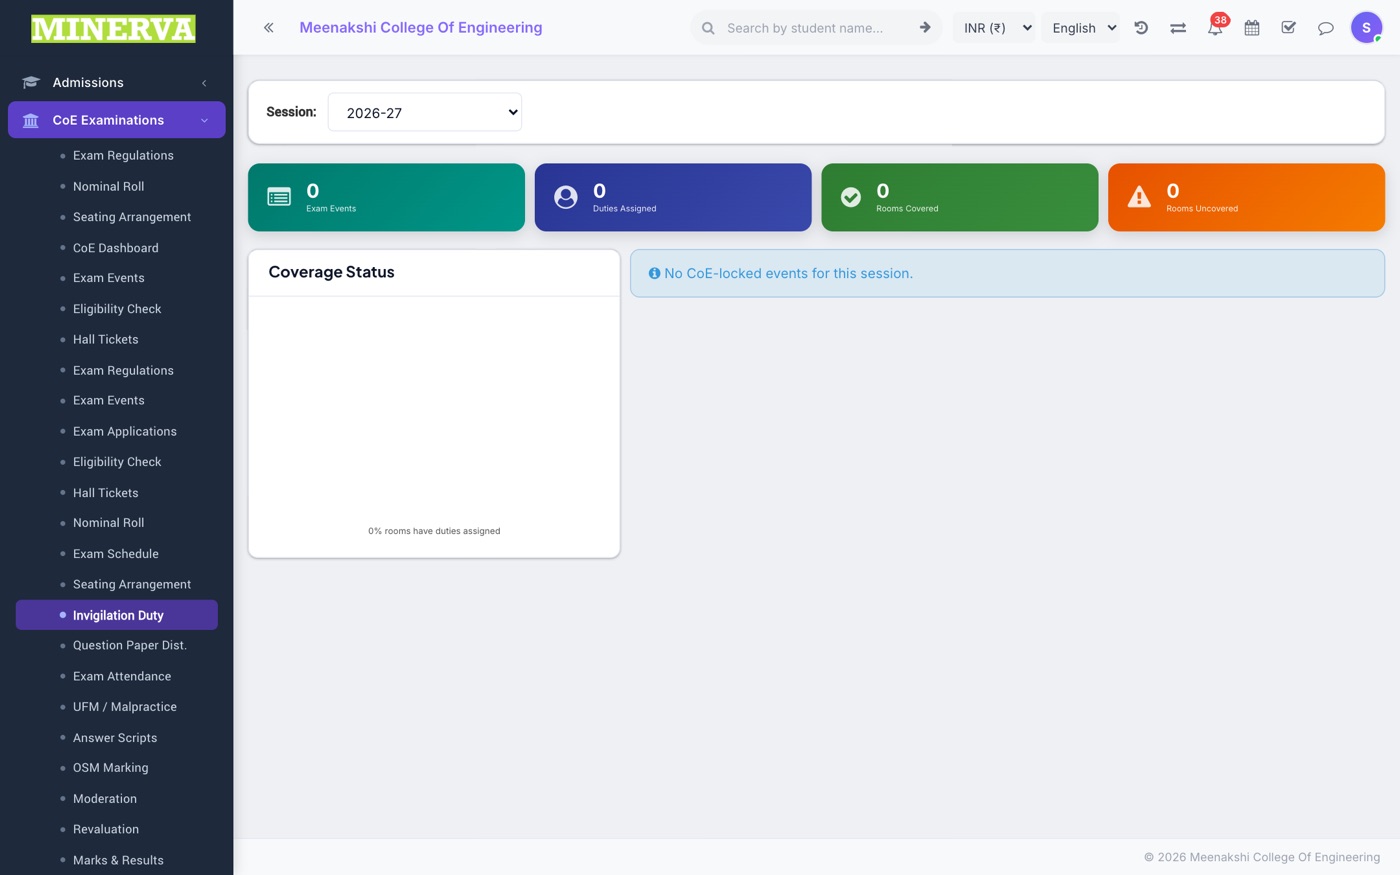Click the '0% rooms have duties assigned' text
This screenshot has height=875, width=1400.
coord(434,531)
